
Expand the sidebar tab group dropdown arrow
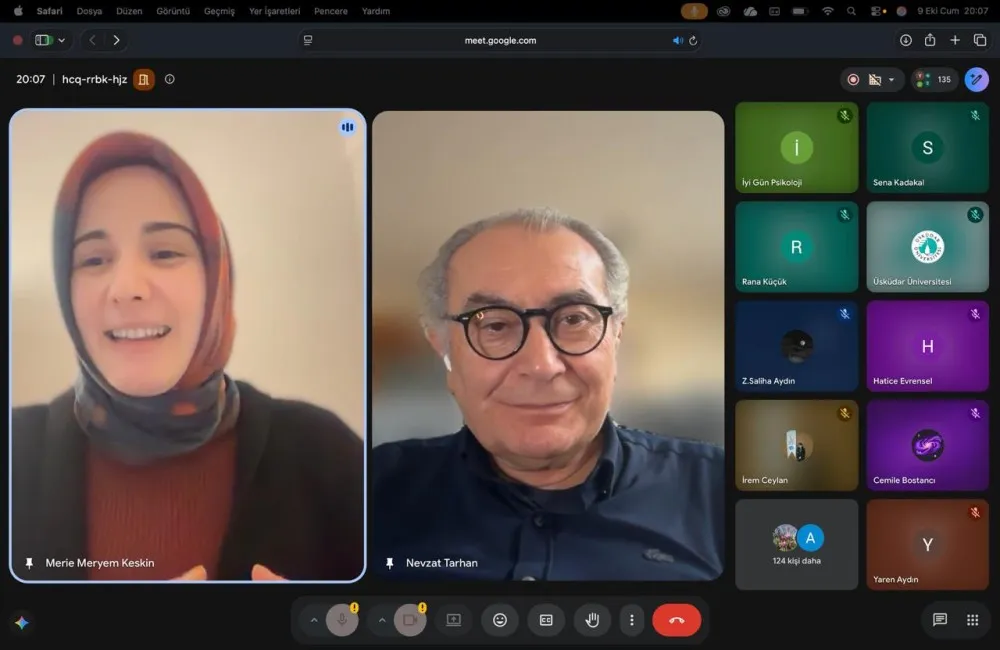point(61,40)
